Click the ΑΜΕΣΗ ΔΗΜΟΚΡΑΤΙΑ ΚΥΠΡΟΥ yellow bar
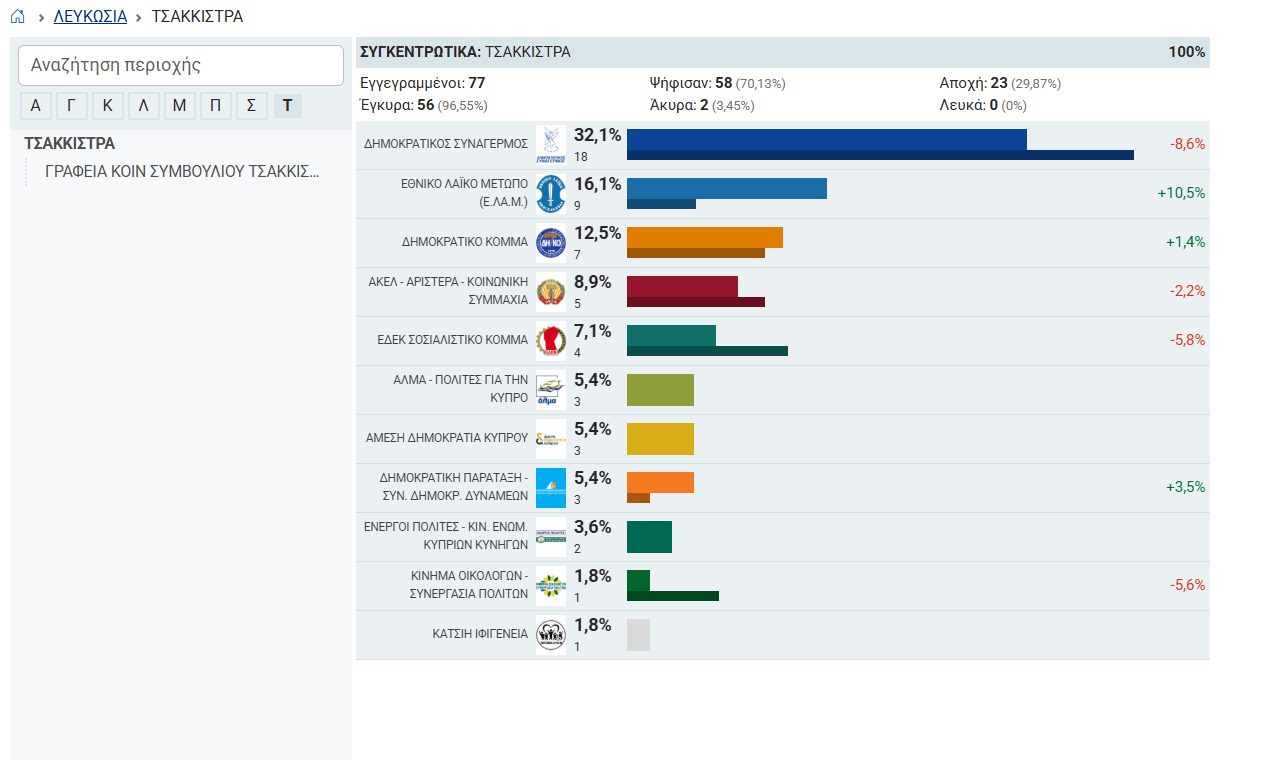The width and height of the screenshot is (1277, 760). tap(660, 438)
